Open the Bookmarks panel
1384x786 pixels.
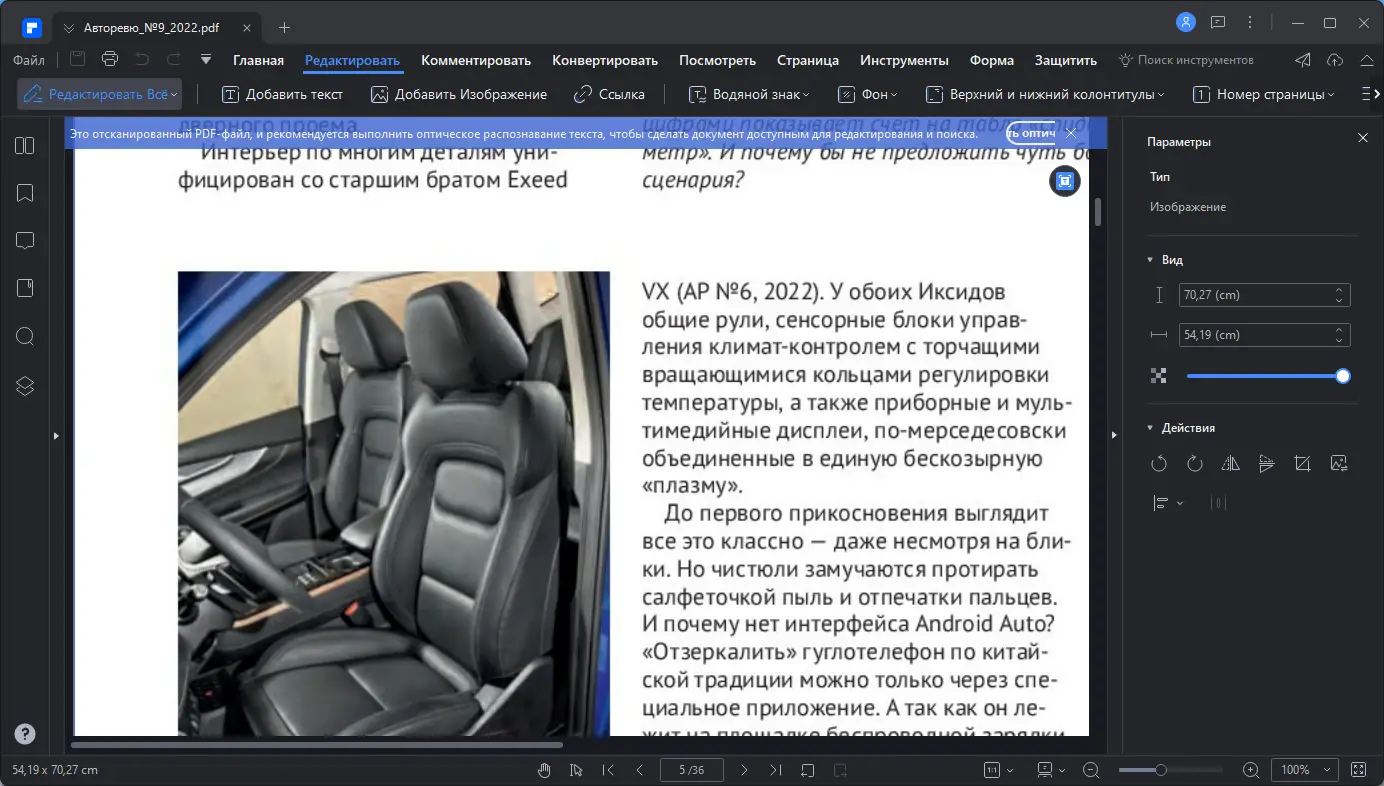[24, 193]
